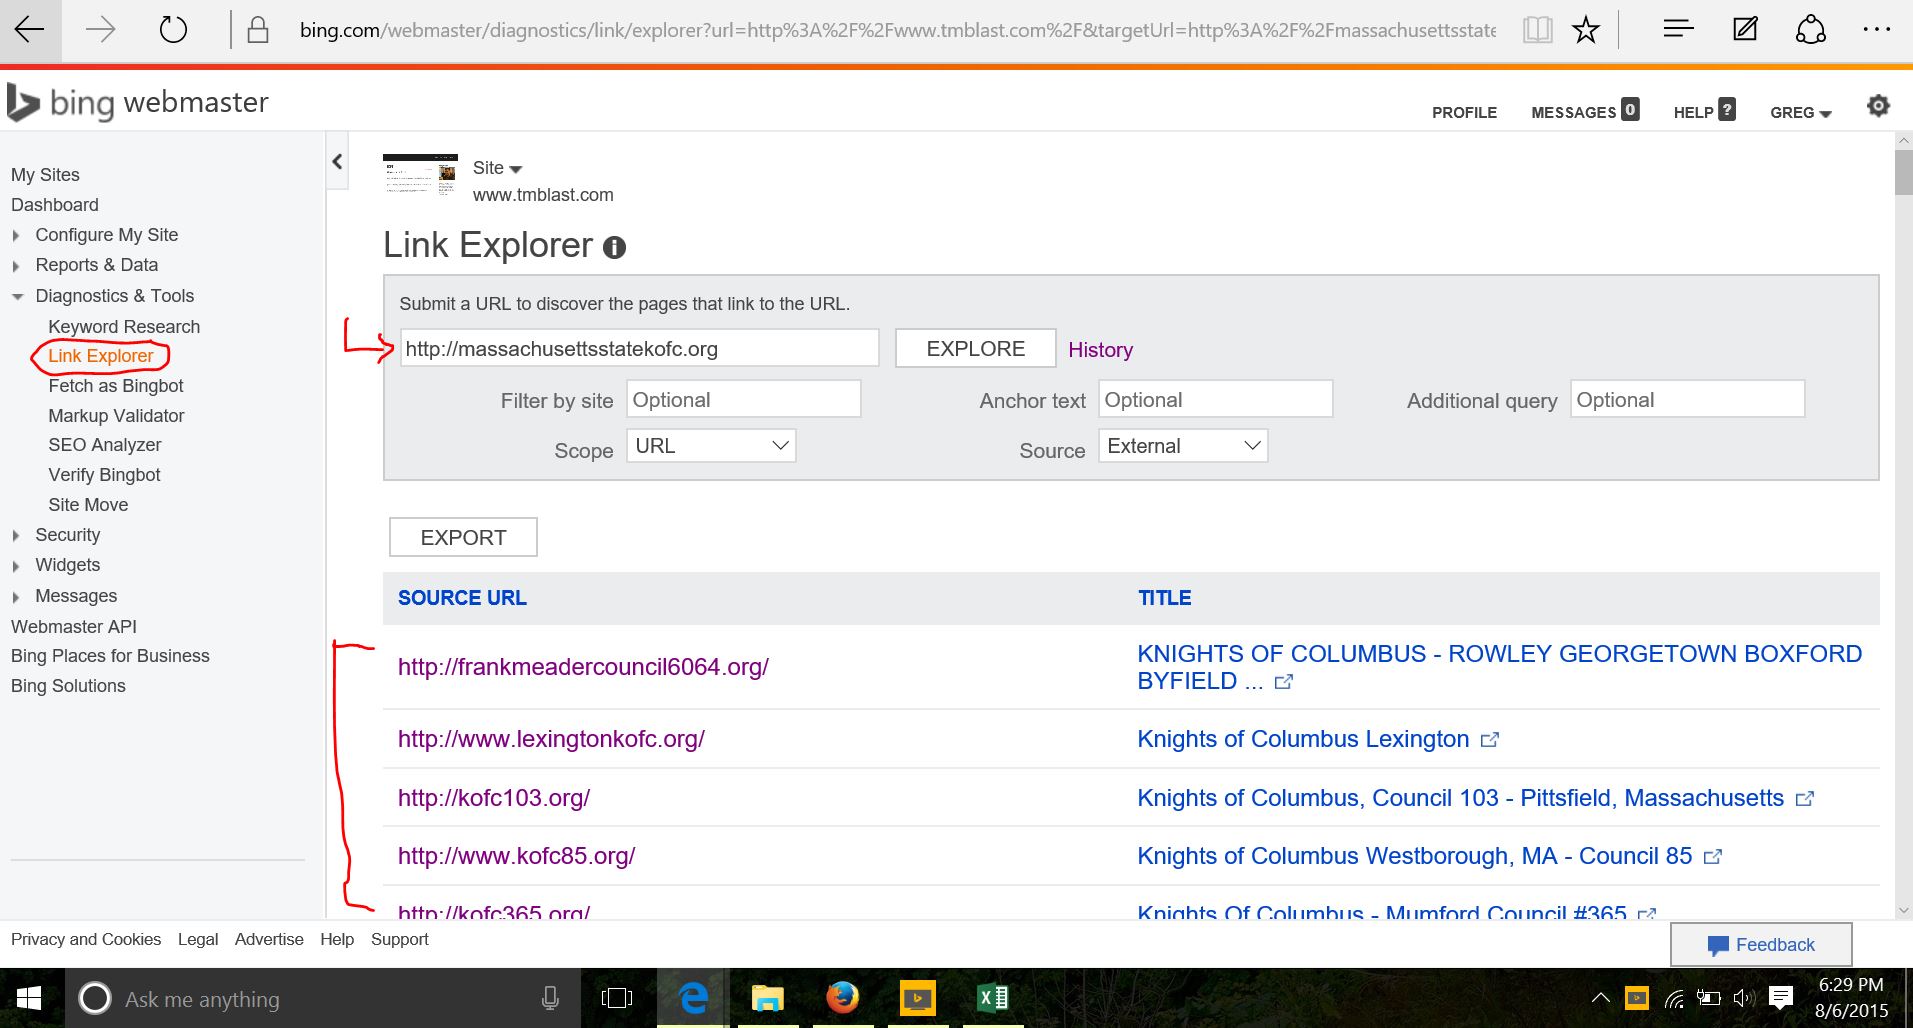
Task: Open external icon beside Westborough Council 85 title
Action: (x=1713, y=857)
